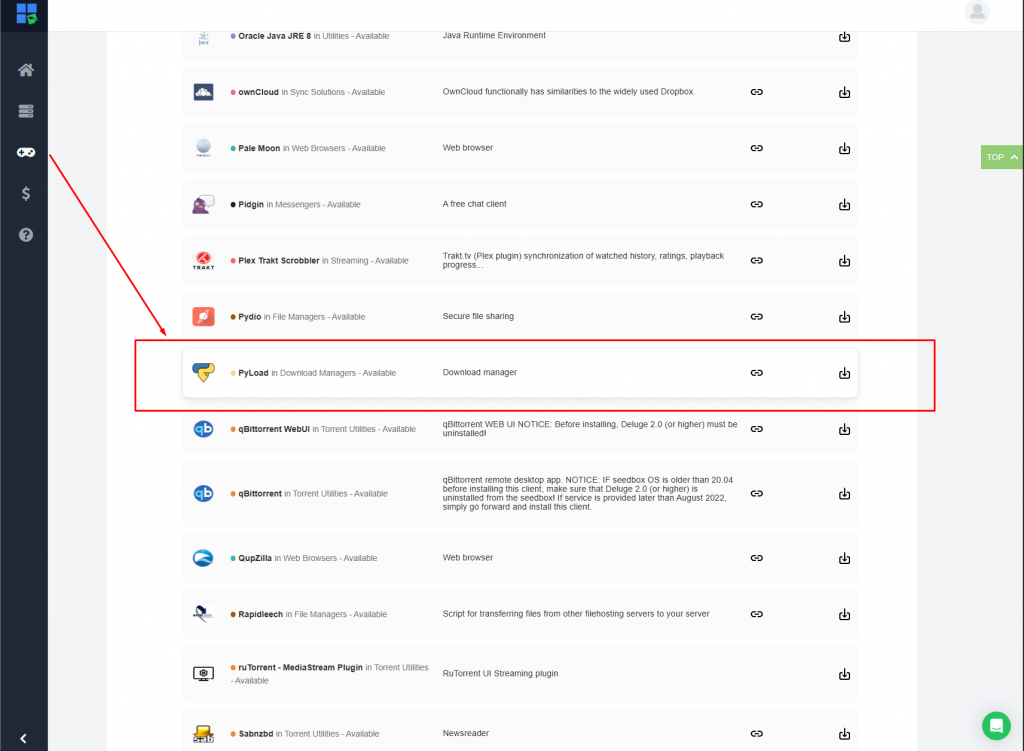Screen dimensions: 1024x751
Task: Open the dollar billing icon in the sidebar
Action: pos(25,193)
